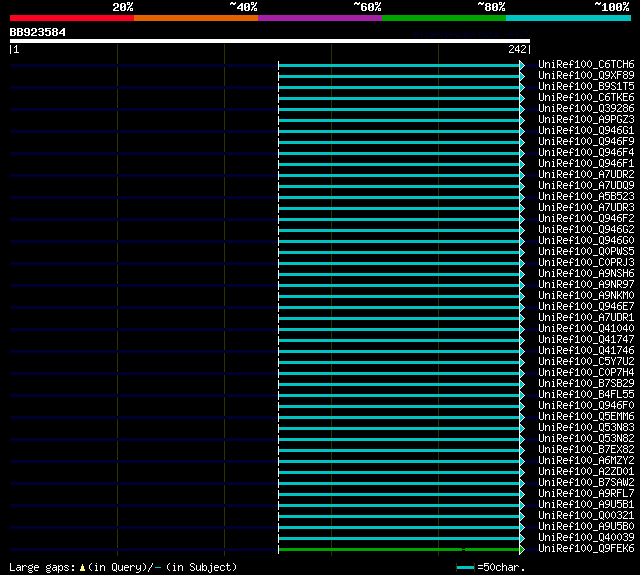Click the UniRef100_C6TCH6 label

point(586,64)
